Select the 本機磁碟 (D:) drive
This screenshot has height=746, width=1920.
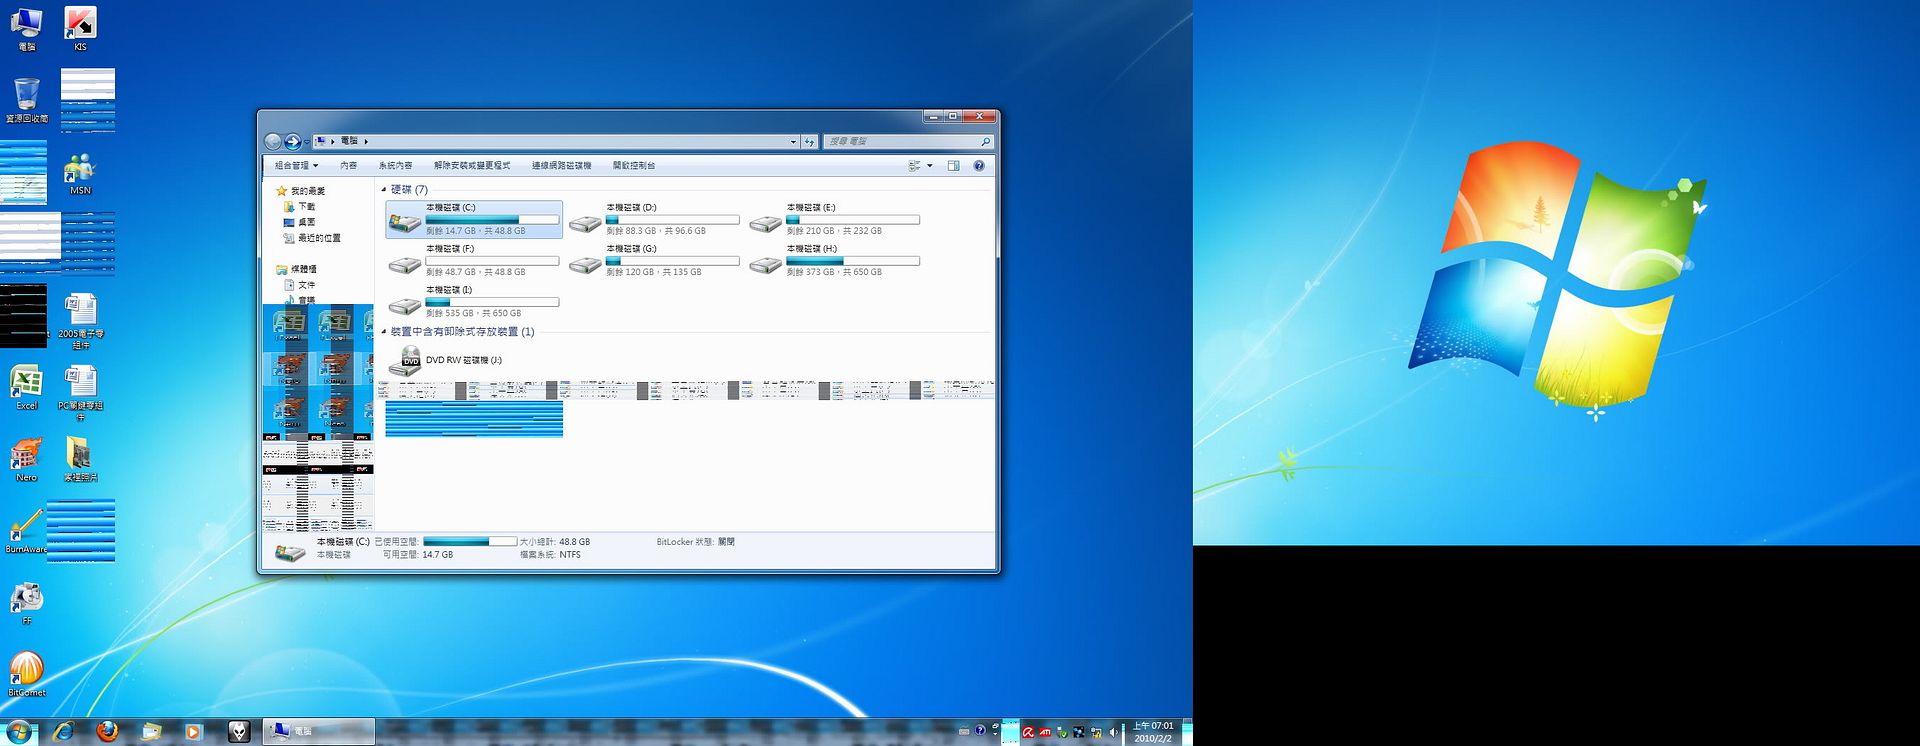pos(654,219)
